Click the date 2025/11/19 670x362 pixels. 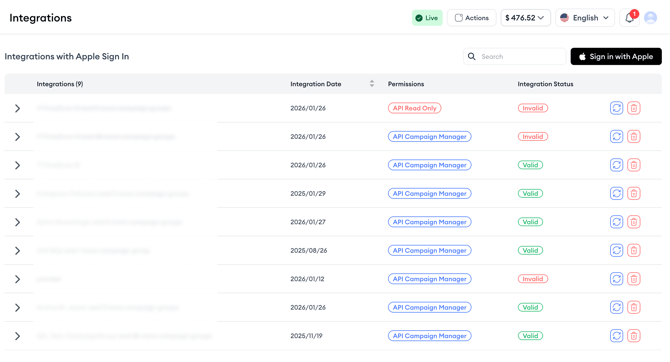click(x=306, y=336)
